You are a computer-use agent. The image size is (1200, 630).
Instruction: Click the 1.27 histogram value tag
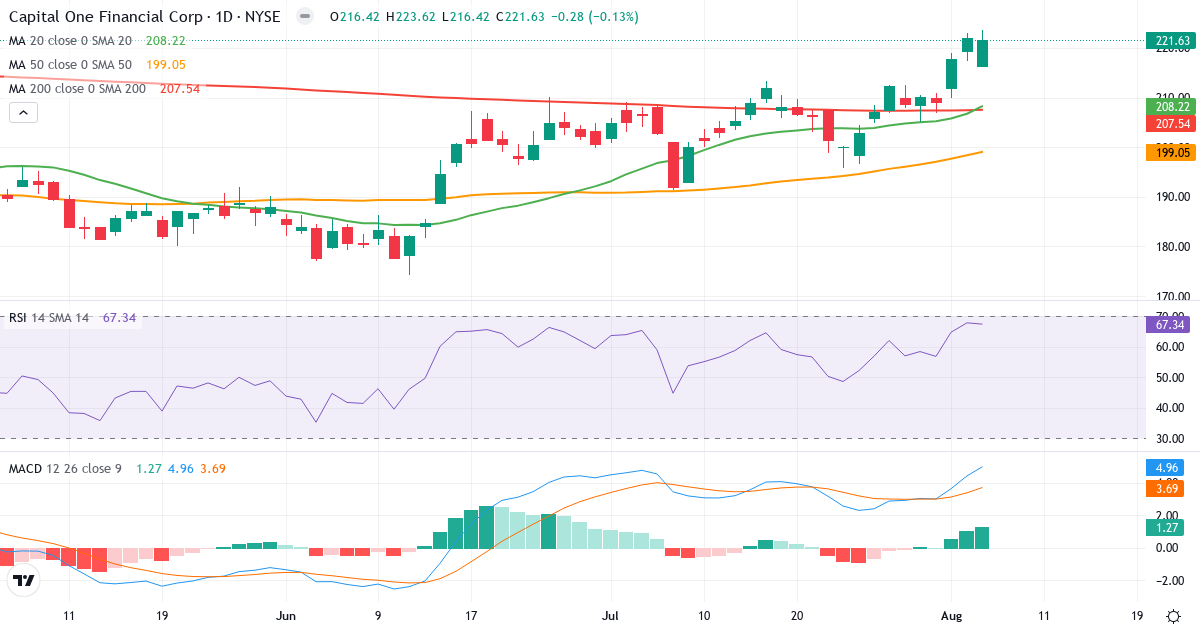[x=1166, y=527]
